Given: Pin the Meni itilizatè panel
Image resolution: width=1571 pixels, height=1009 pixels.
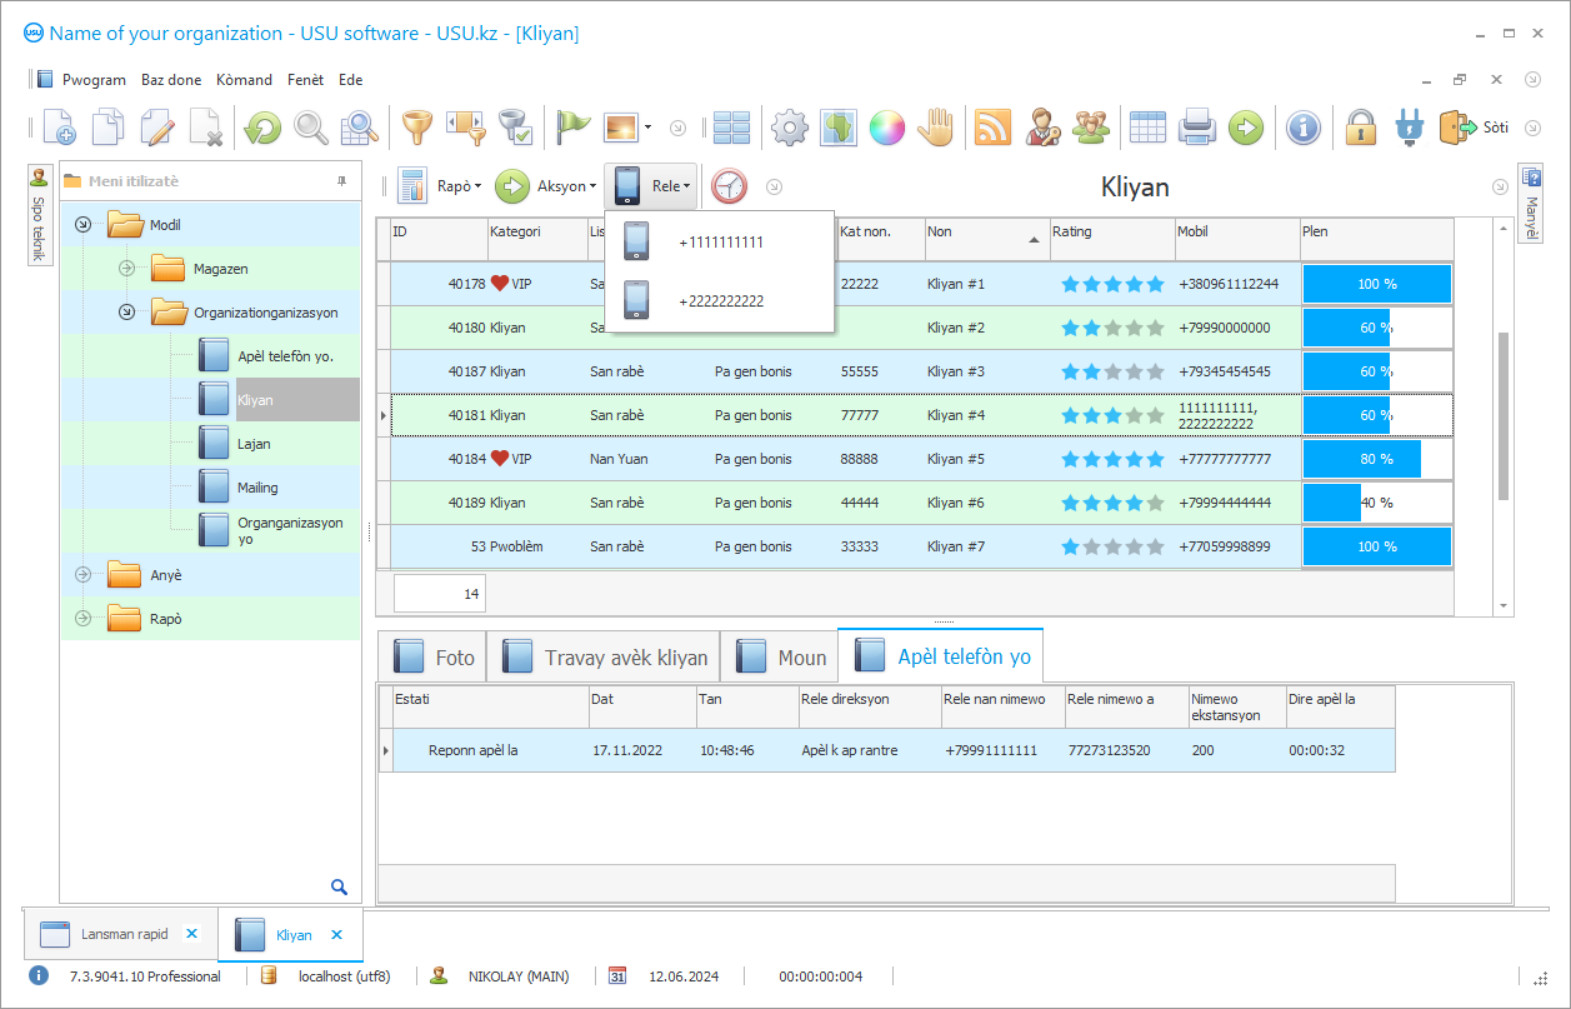Looking at the screenshot, I should click(x=342, y=181).
